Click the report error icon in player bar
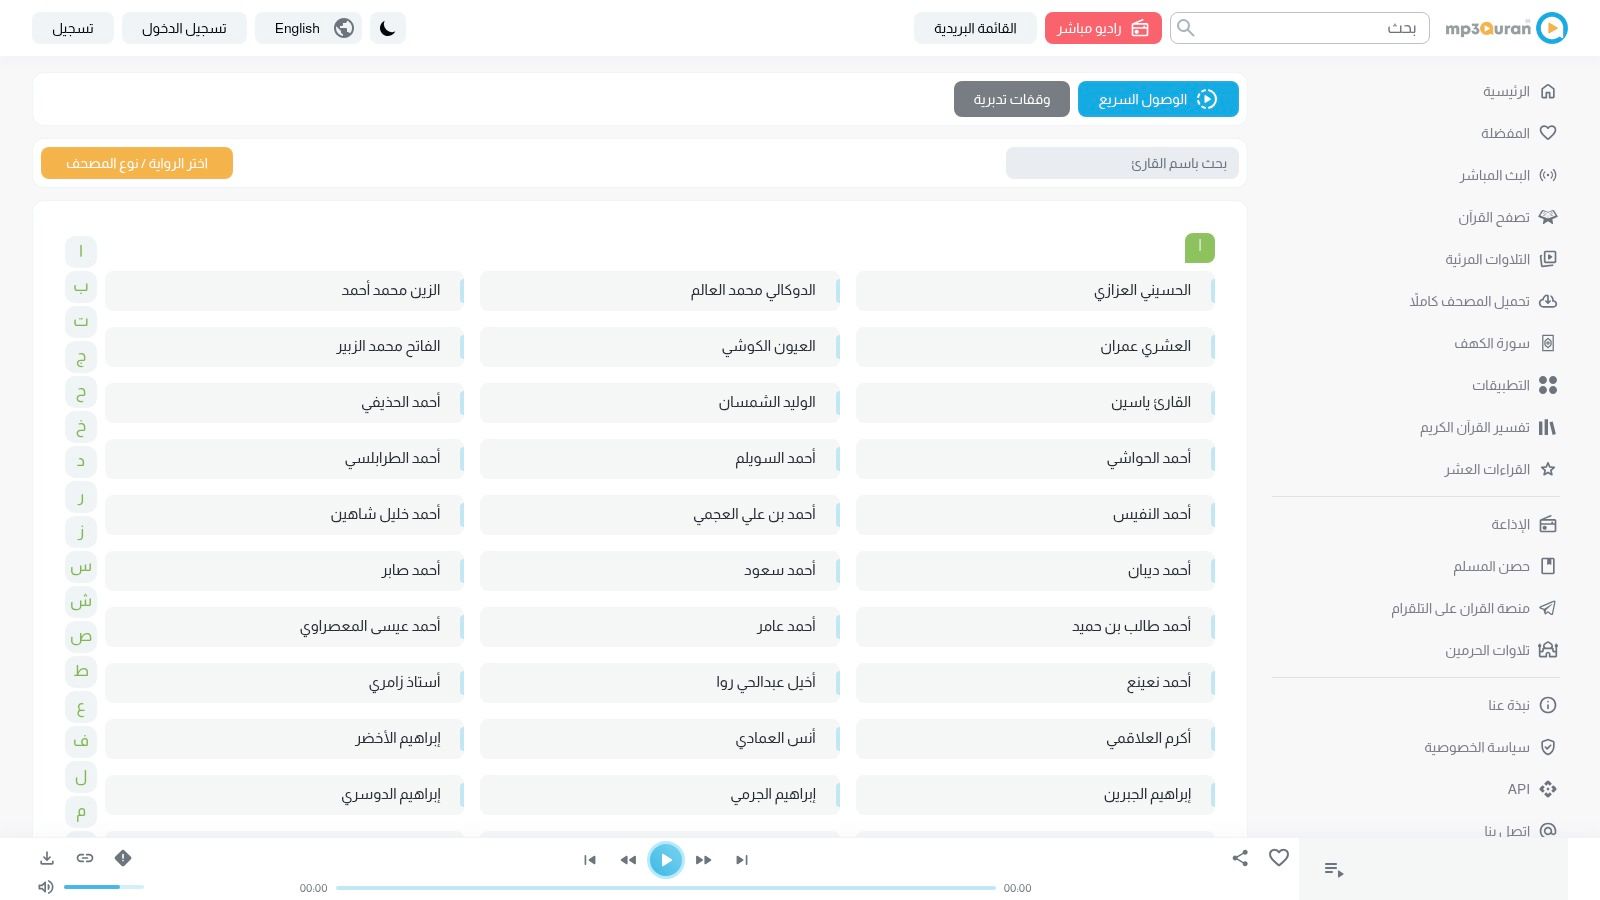 [x=123, y=858]
